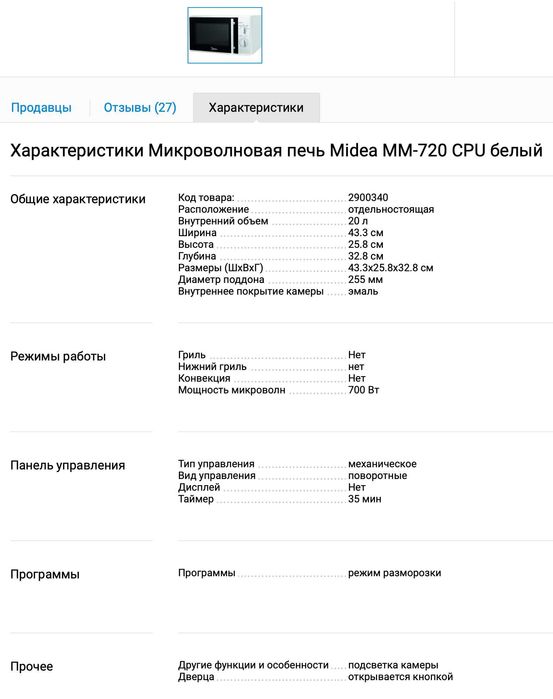Click the value 255 мм
Image resolution: width=553 pixels, height=699 pixels.
tap(365, 280)
